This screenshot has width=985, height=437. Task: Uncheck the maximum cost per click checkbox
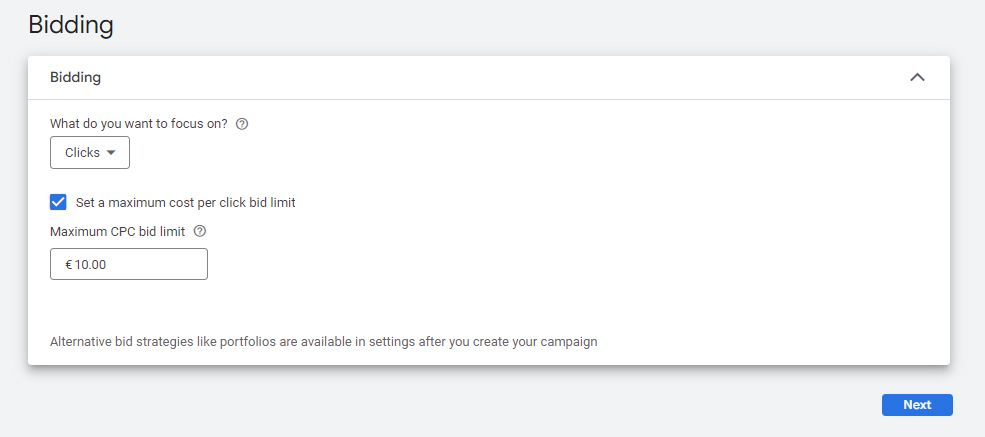pos(58,202)
